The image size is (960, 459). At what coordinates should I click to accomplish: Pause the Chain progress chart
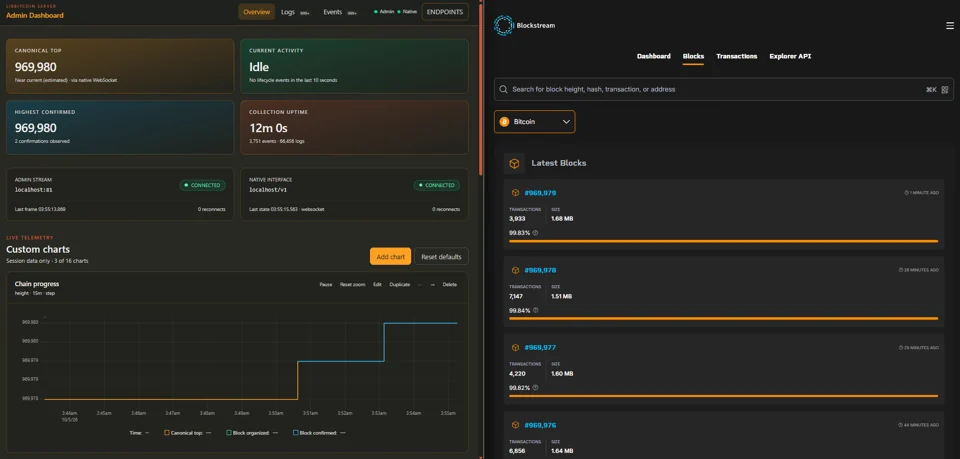coord(326,285)
